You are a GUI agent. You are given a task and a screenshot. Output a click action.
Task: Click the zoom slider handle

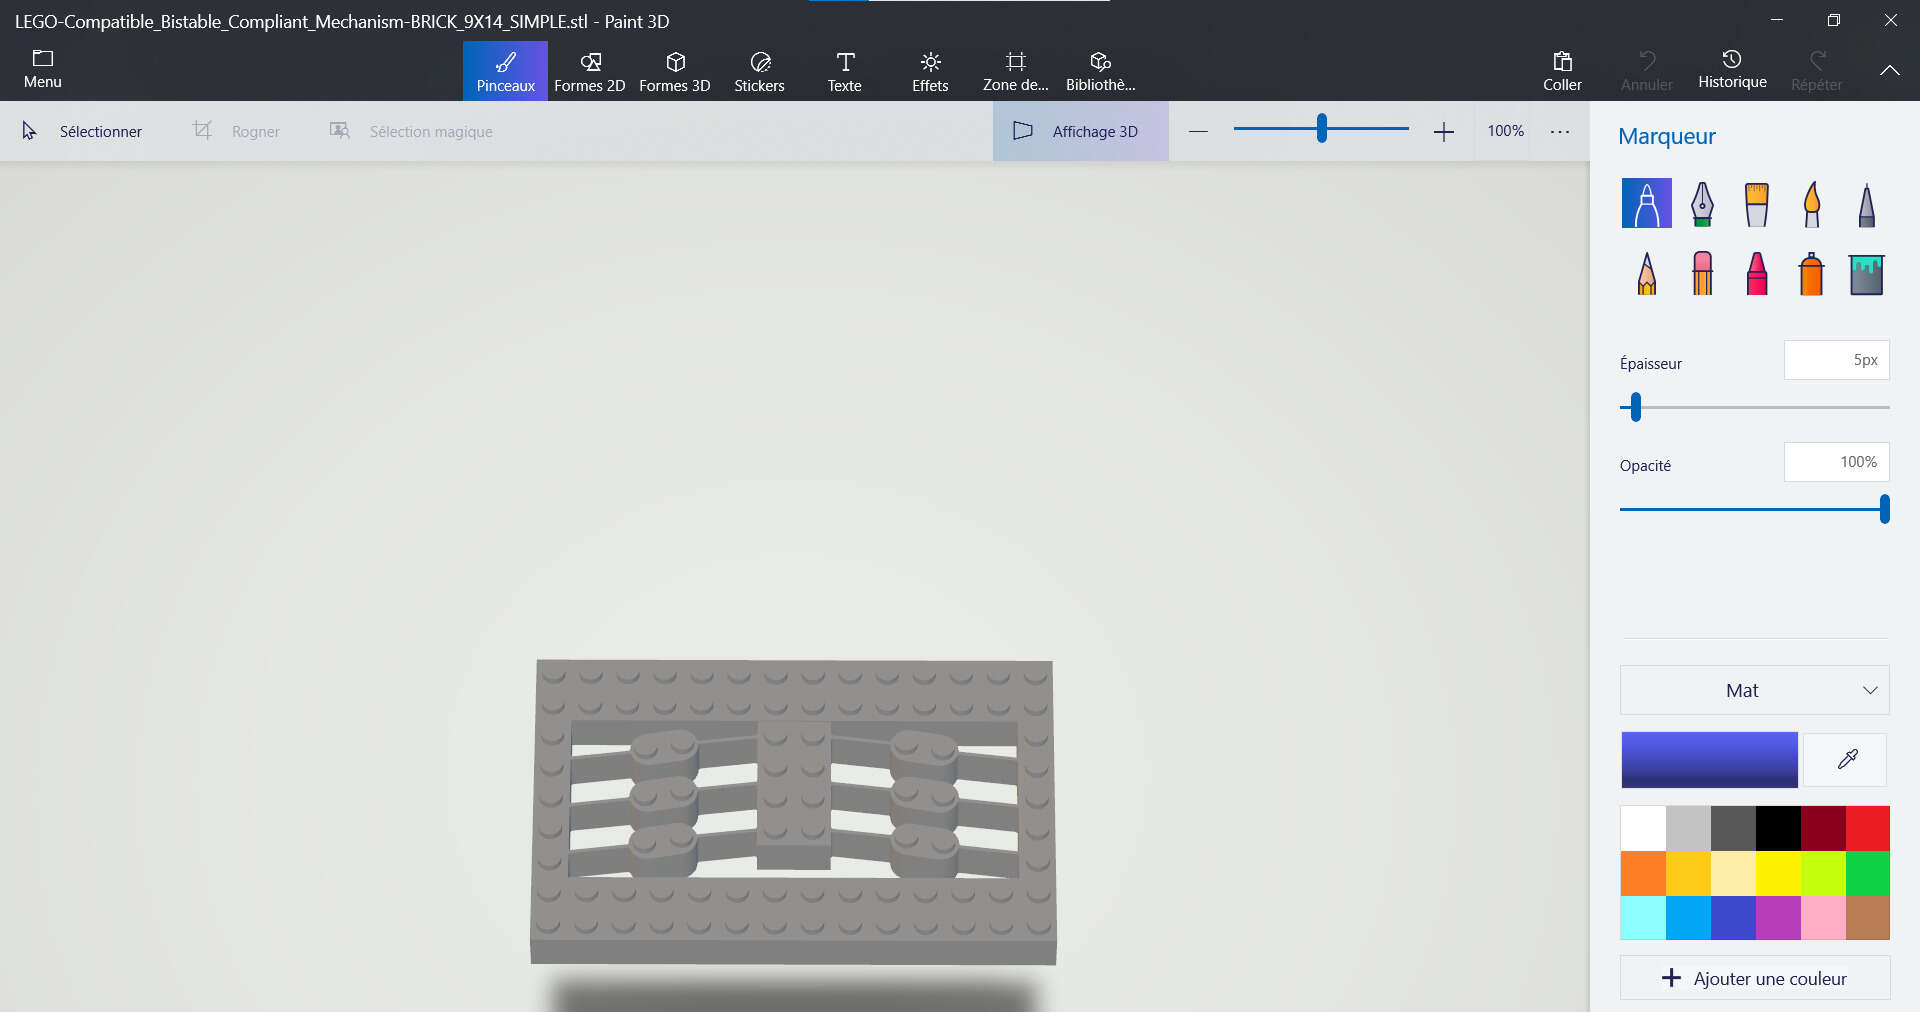click(x=1321, y=128)
